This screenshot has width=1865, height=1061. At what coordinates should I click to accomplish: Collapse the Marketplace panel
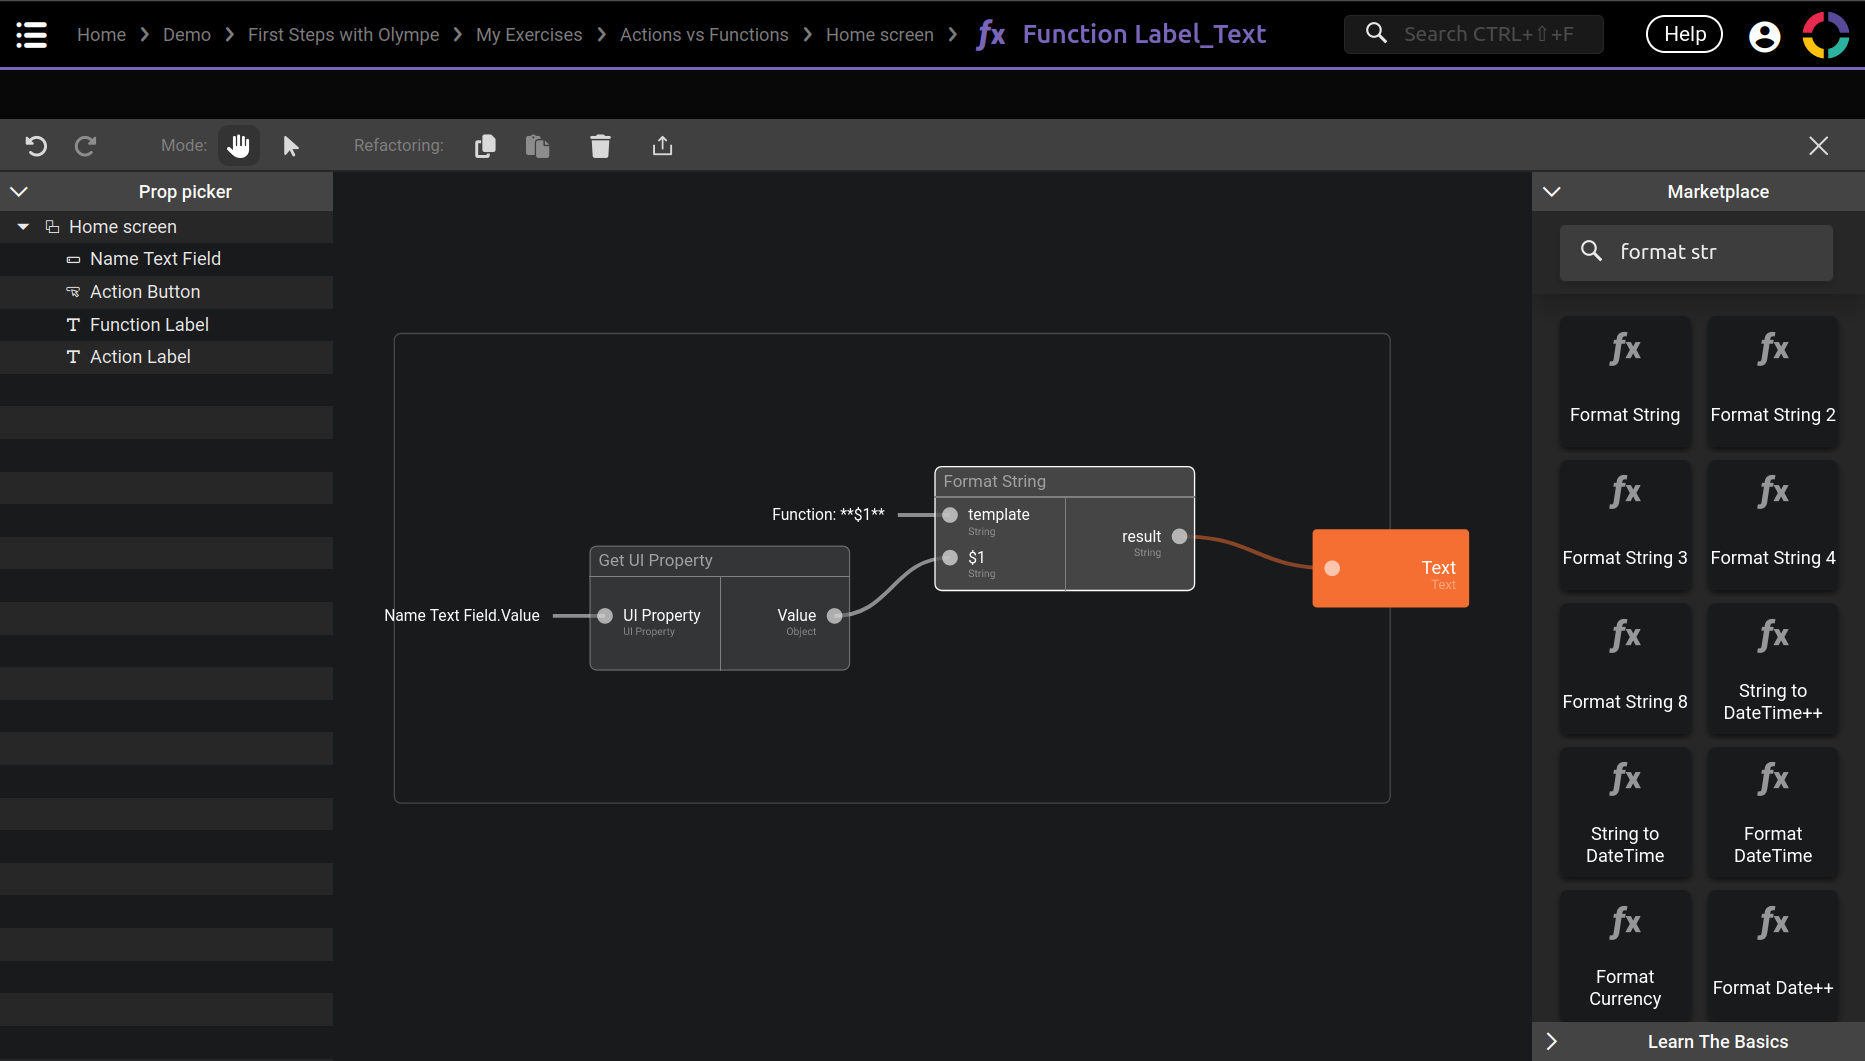1552,191
